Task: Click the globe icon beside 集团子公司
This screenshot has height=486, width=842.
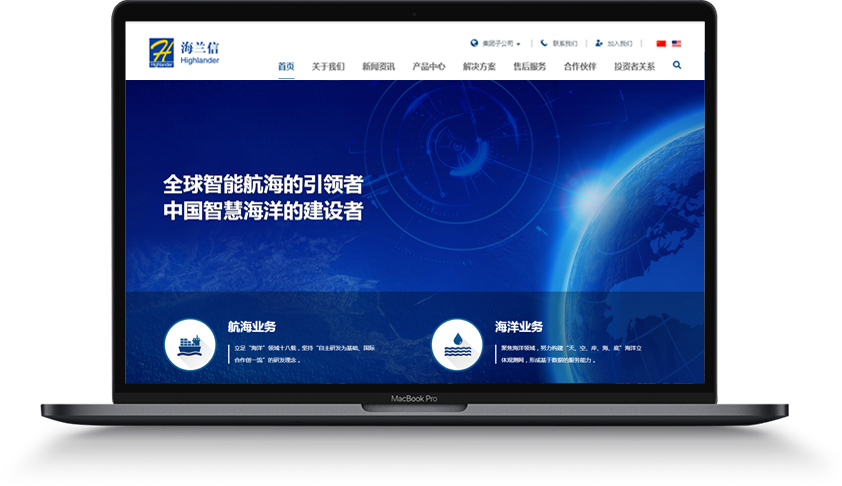Action: (474, 44)
